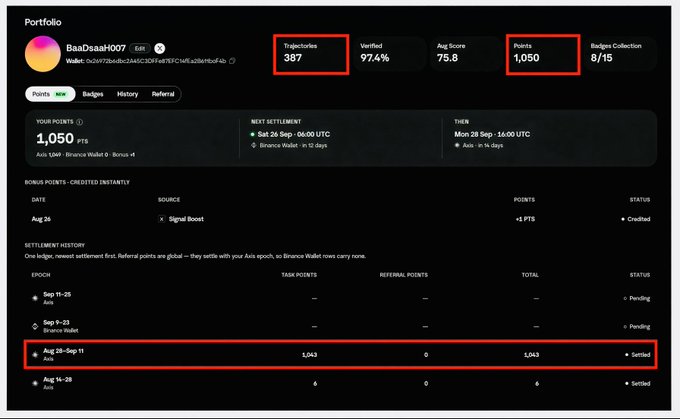Select the Aug 28–Sep 11 epoch label
This screenshot has width=680, height=419.
pyautogui.click(x=63, y=351)
